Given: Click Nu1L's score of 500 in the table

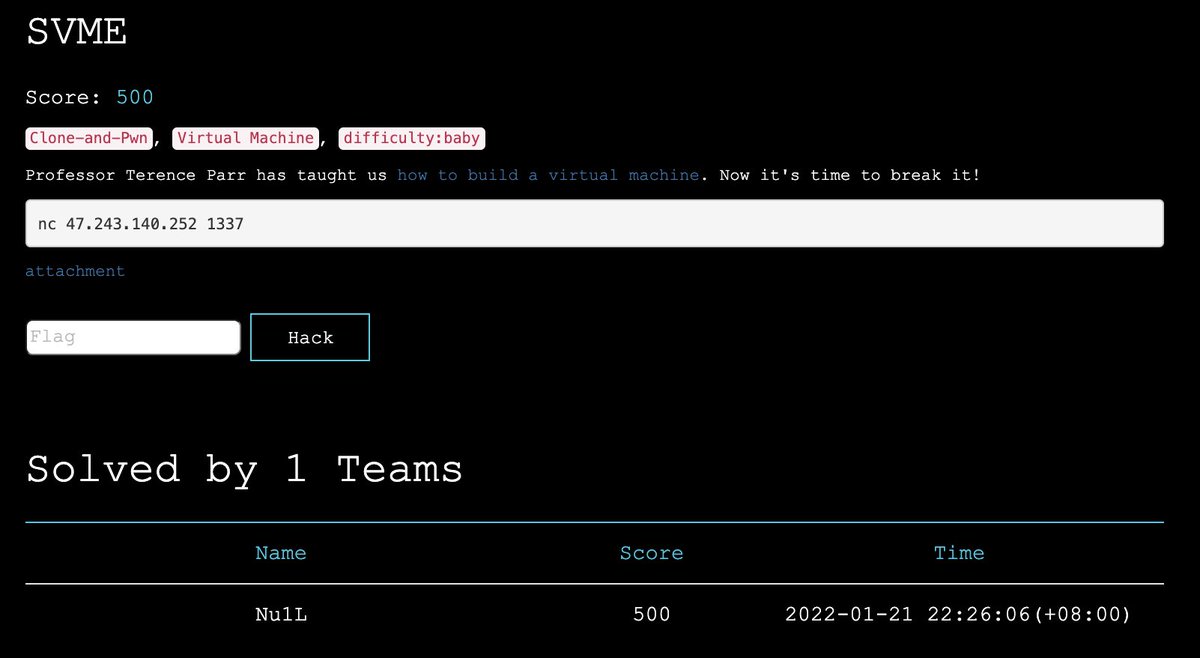Looking at the screenshot, I should (651, 614).
